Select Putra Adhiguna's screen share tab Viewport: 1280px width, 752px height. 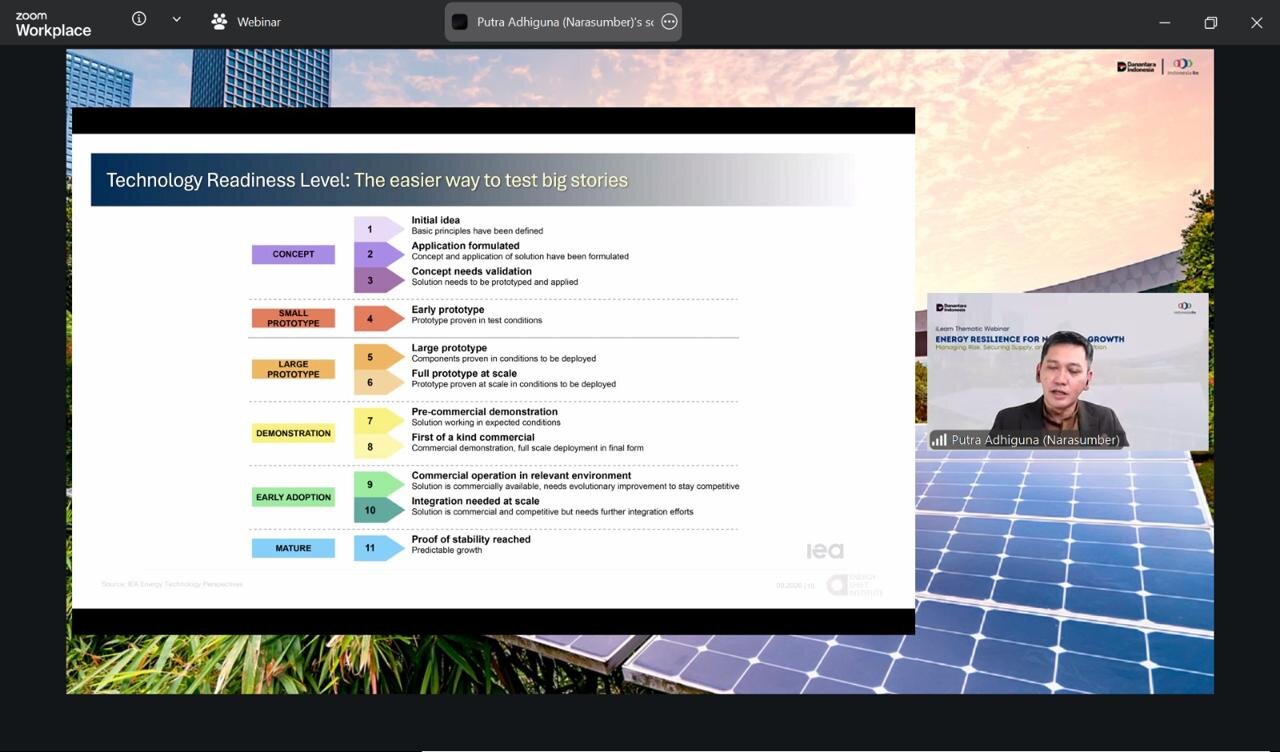pyautogui.click(x=563, y=22)
